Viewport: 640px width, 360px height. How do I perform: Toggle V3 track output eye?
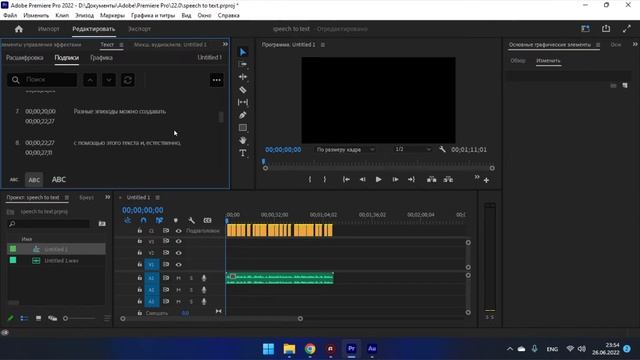click(x=178, y=241)
